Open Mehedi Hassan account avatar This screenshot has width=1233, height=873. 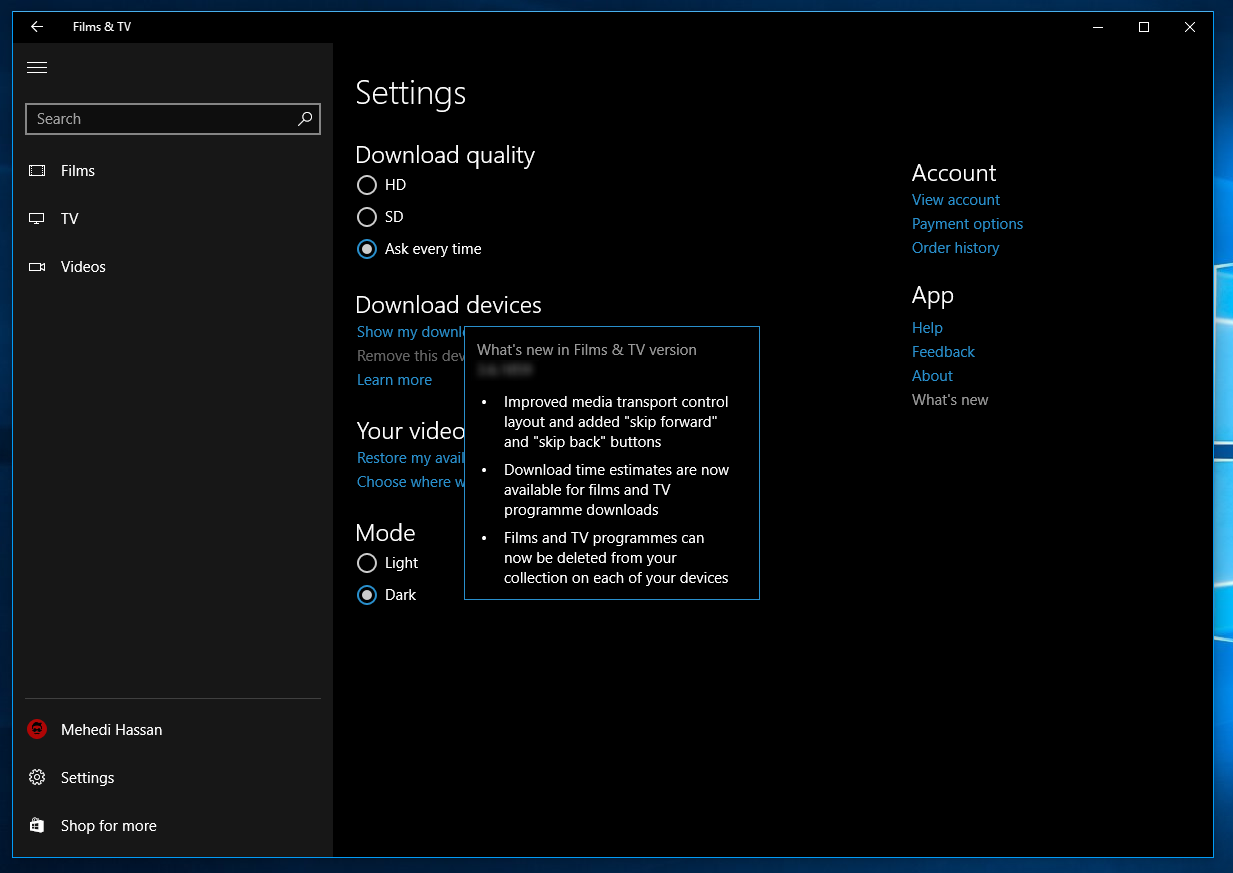37,729
